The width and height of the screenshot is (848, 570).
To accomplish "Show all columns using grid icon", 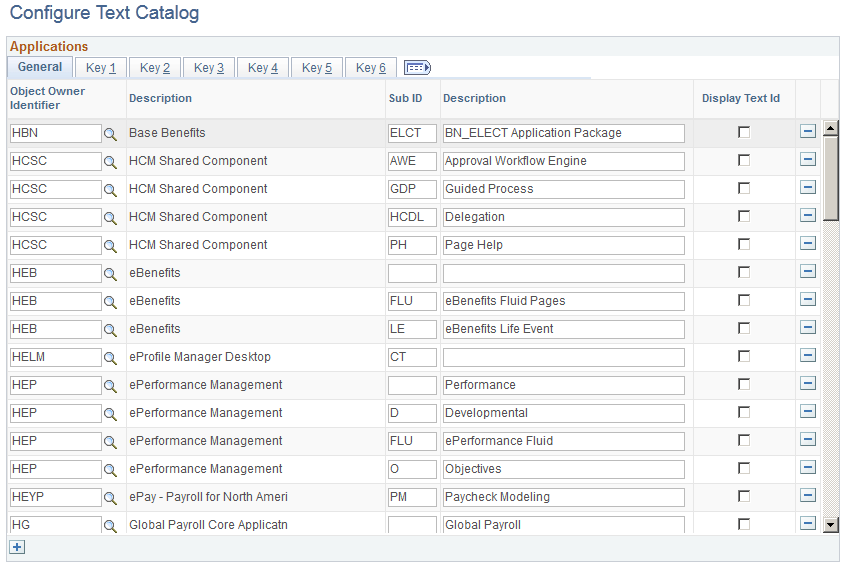I will (417, 68).
